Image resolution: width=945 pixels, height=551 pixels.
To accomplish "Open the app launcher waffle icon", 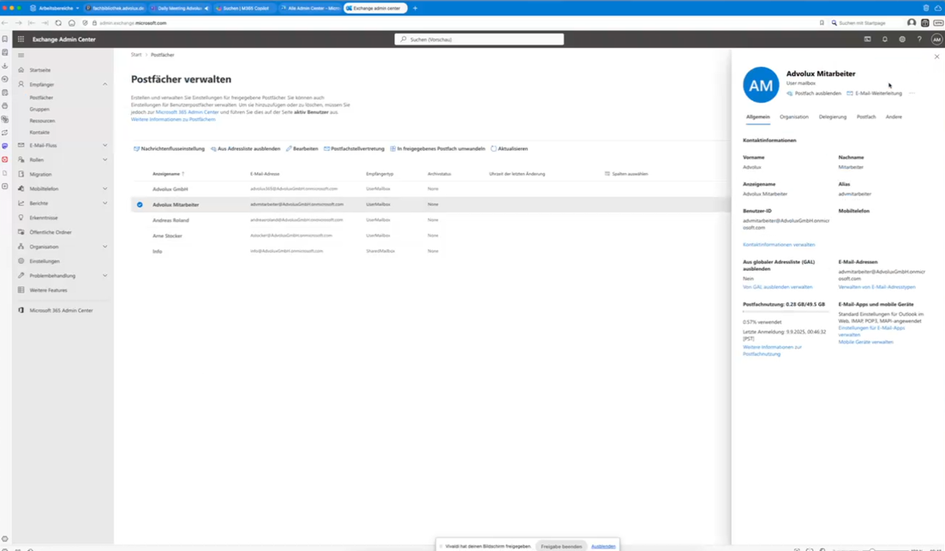I will 21,39.
